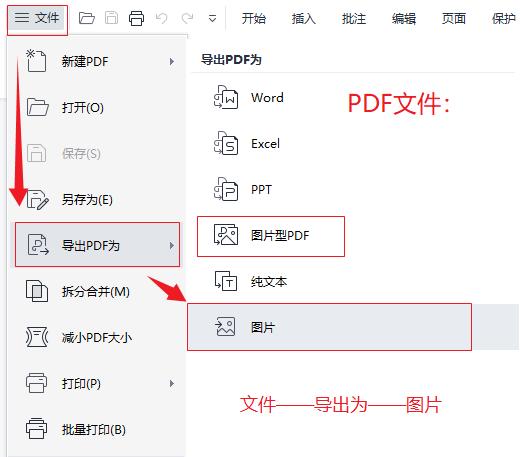520x457 pixels.
Task: Pick the PPT export icon
Action: pyautogui.click(x=226, y=189)
